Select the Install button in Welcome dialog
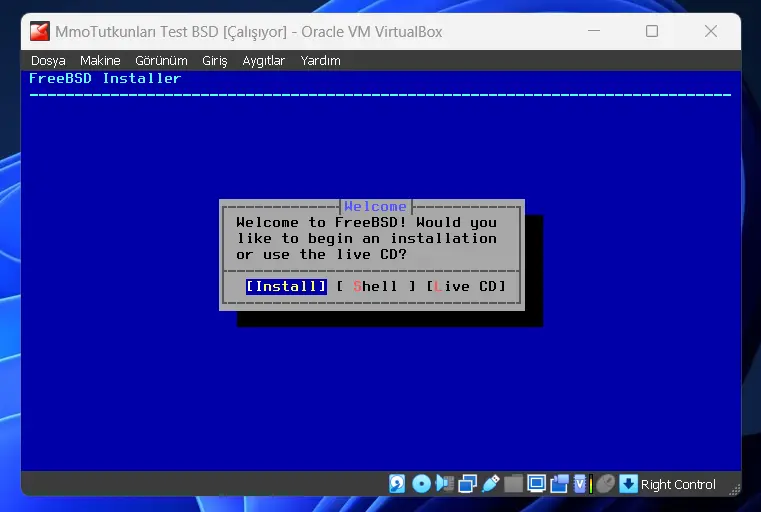The image size is (761, 512). [x=286, y=286]
